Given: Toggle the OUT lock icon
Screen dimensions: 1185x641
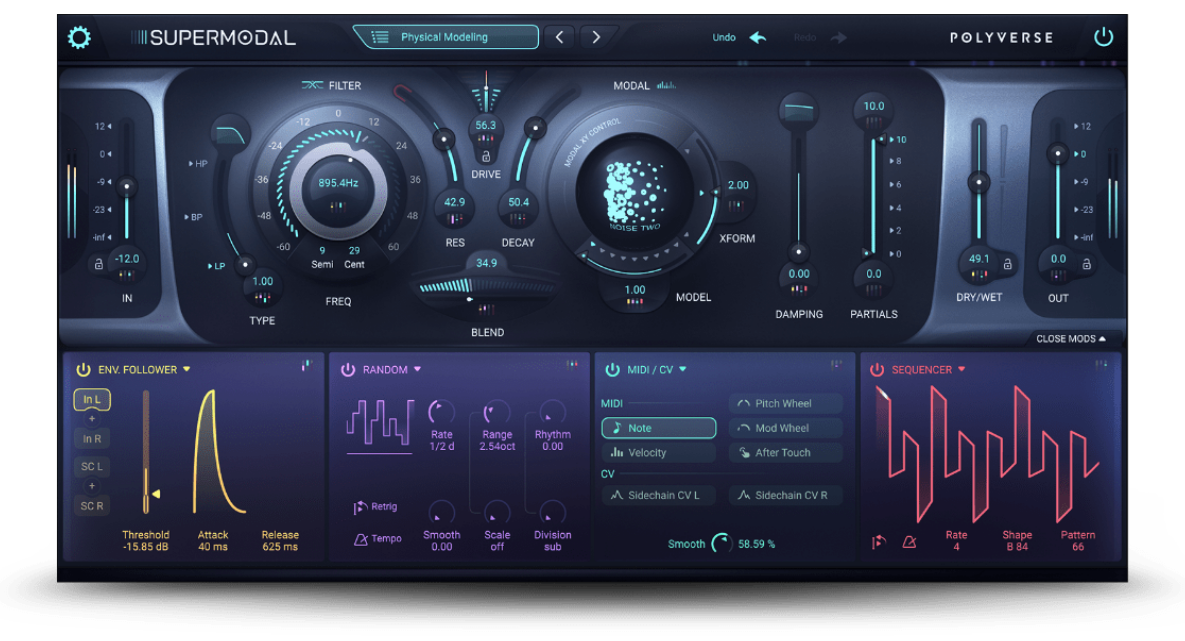Looking at the screenshot, I should 1086,264.
